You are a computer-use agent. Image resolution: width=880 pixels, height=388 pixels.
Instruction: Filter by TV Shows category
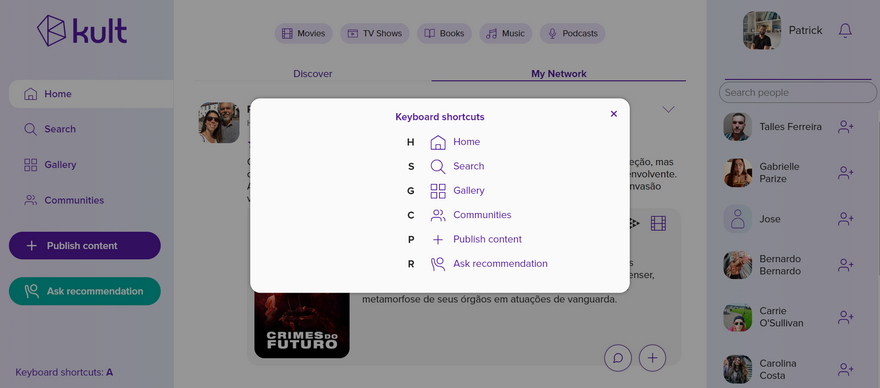pos(374,33)
